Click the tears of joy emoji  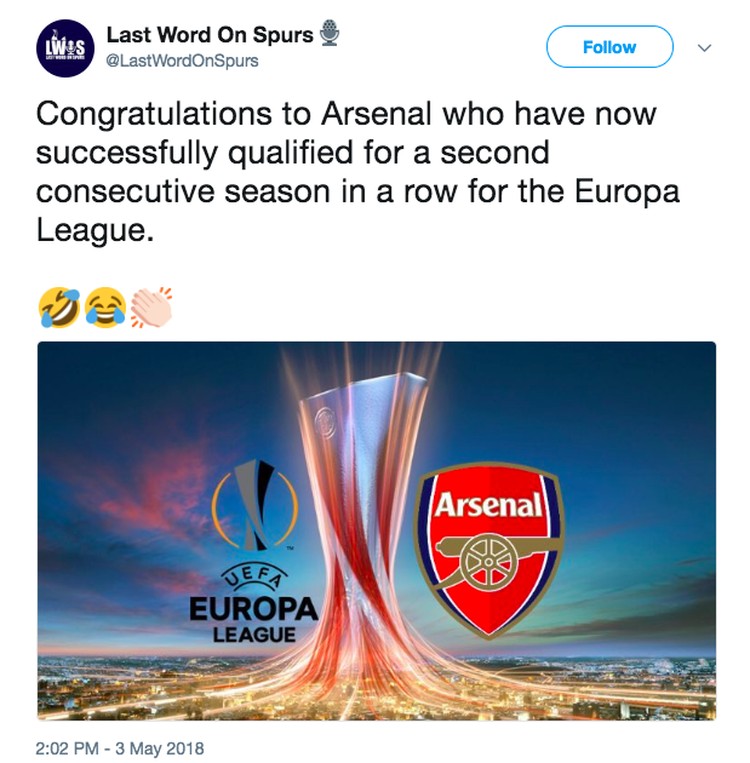click(x=105, y=307)
